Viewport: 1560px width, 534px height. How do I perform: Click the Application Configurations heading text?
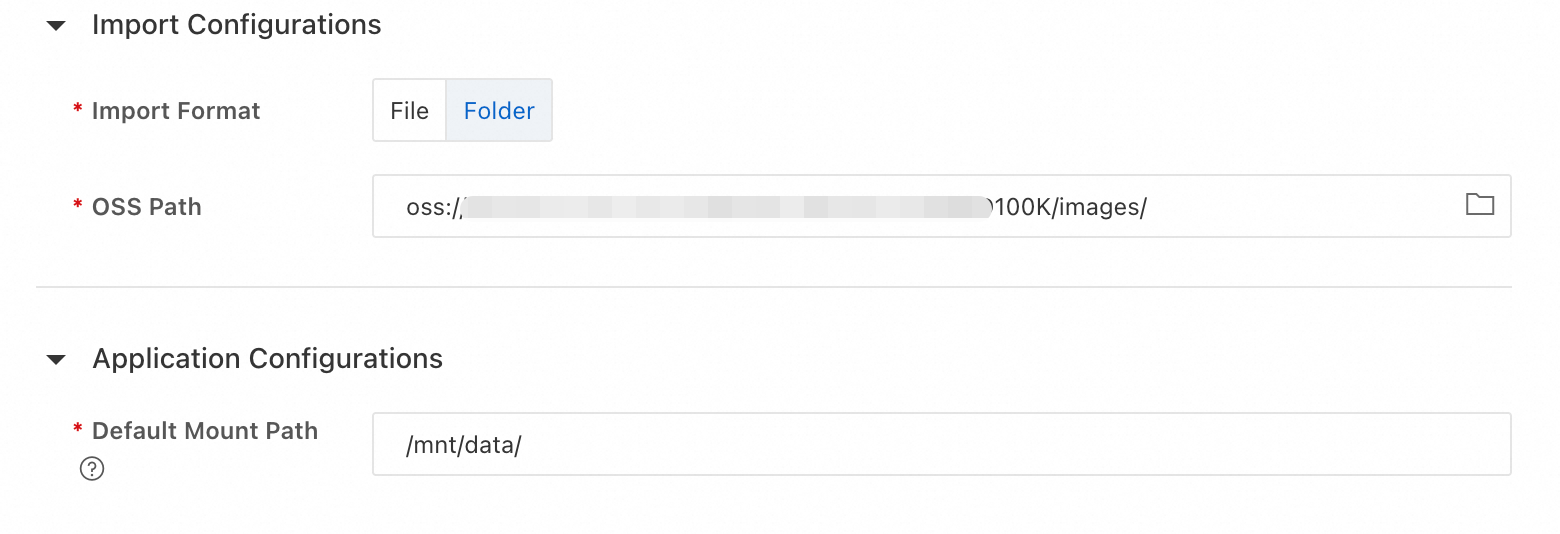(267, 358)
